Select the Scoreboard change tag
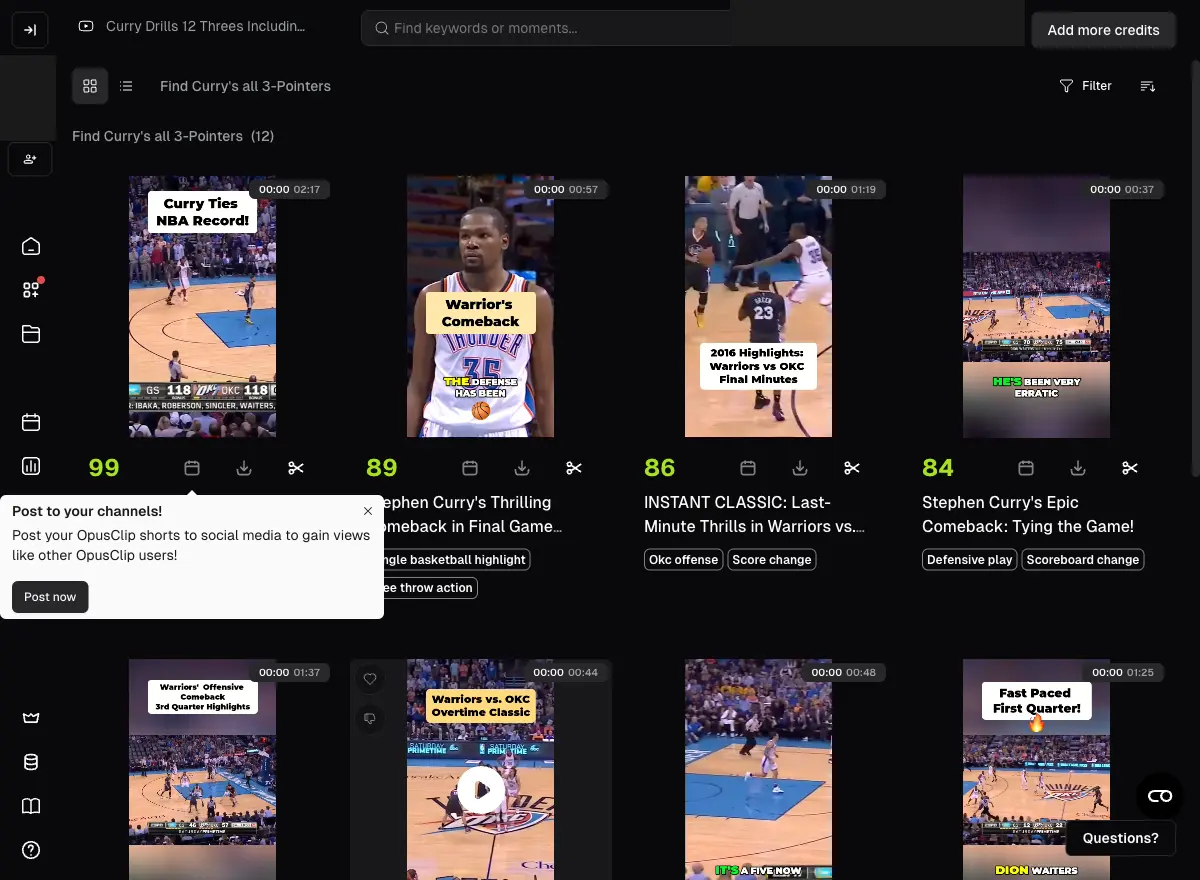This screenshot has height=880, width=1200. click(1082, 560)
